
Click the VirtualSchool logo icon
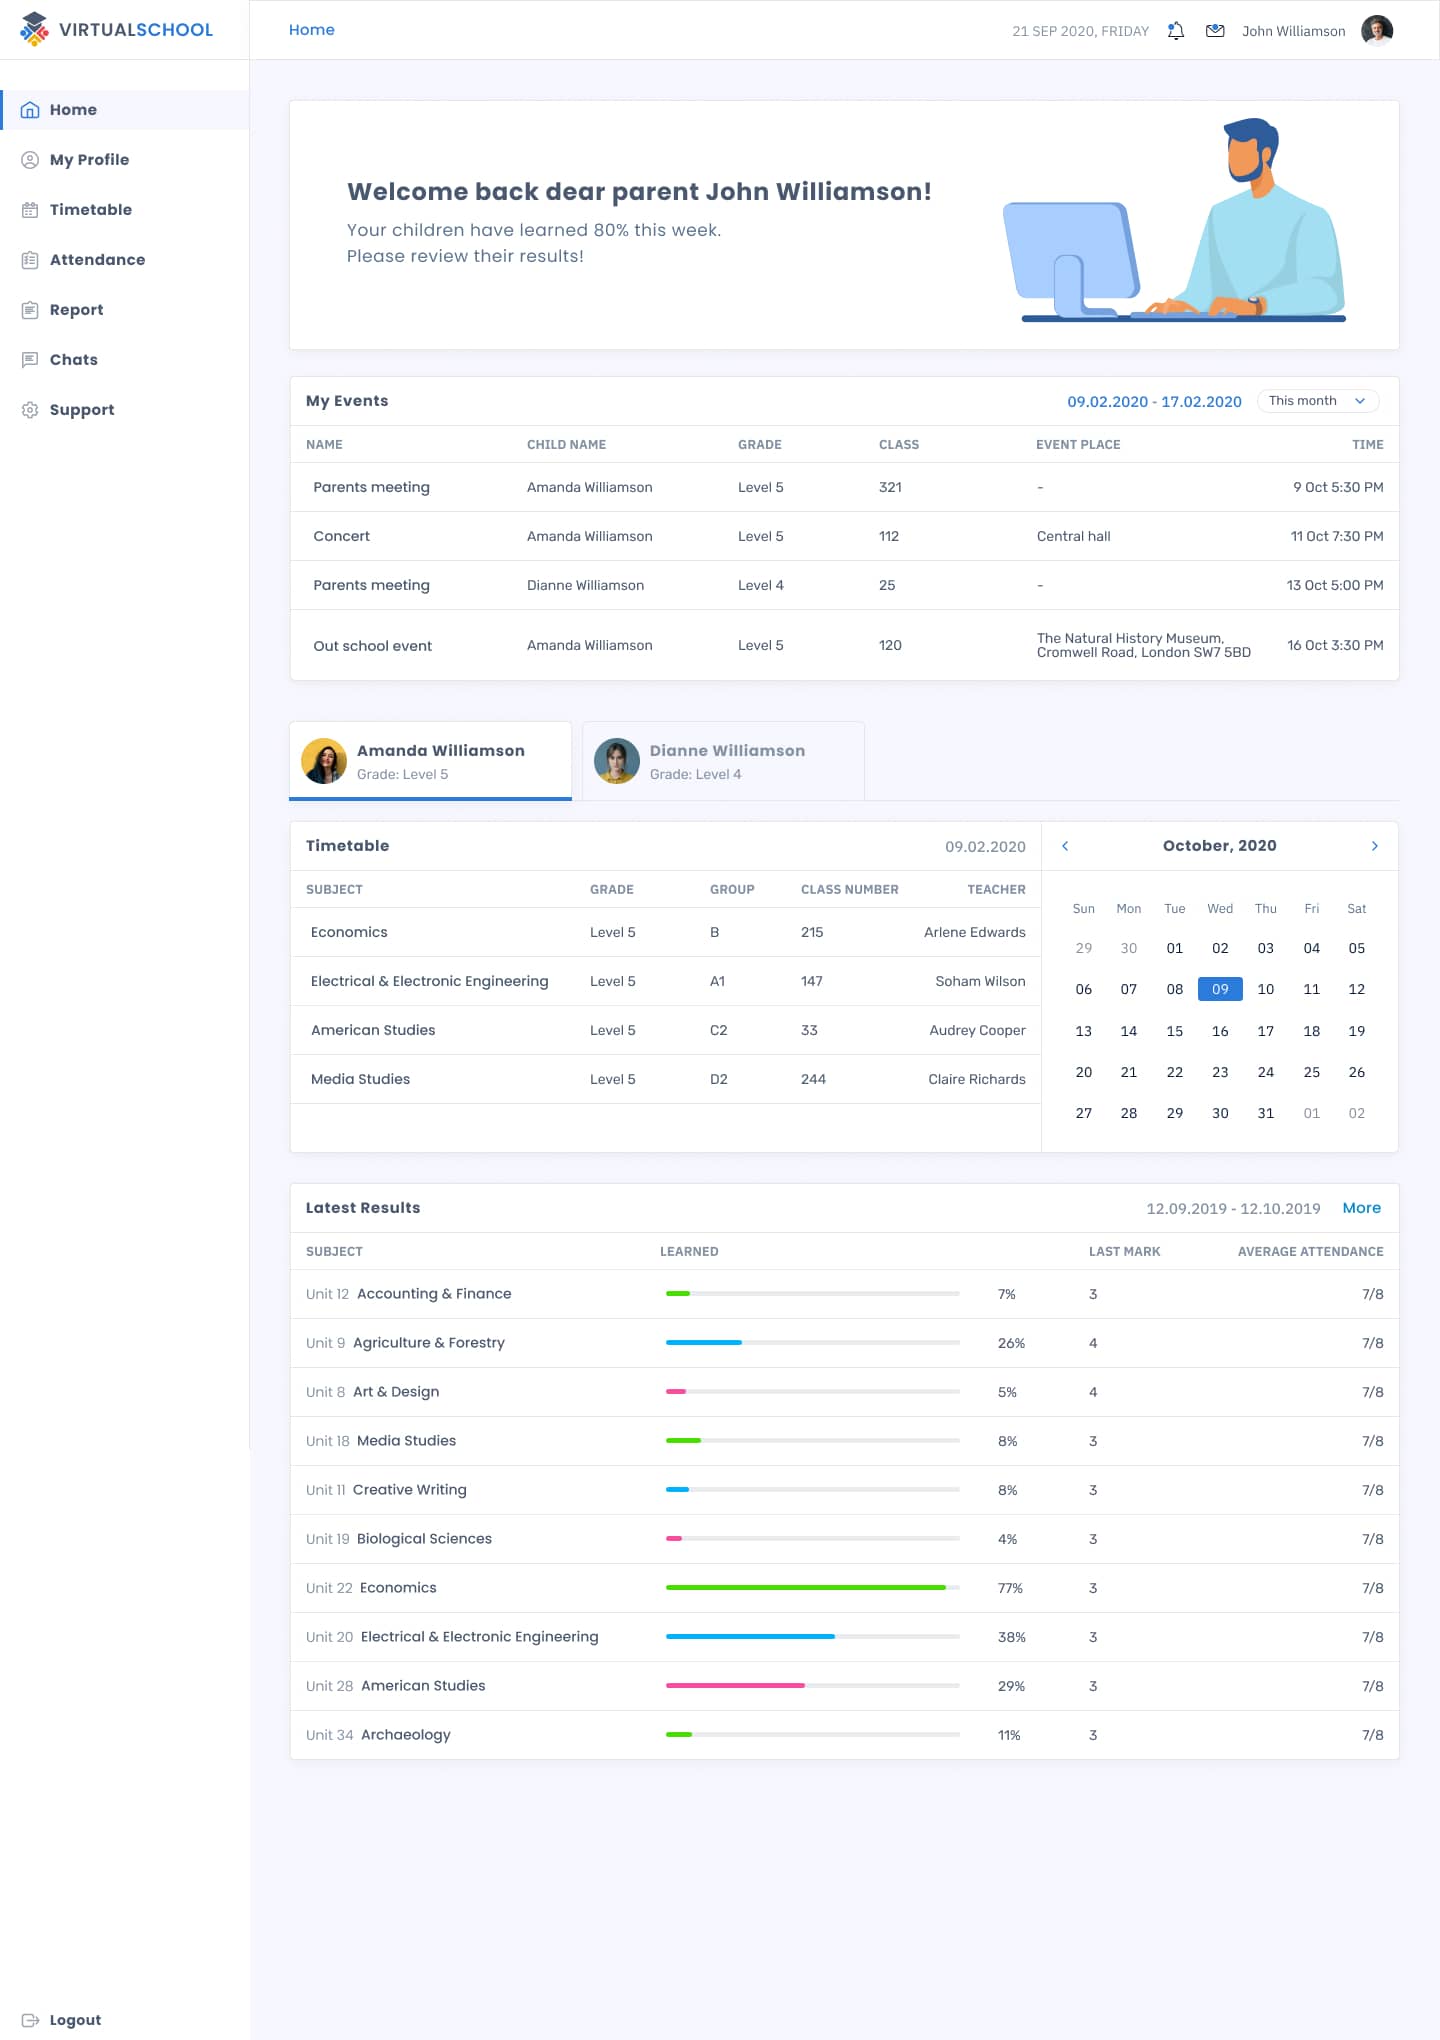click(x=34, y=29)
